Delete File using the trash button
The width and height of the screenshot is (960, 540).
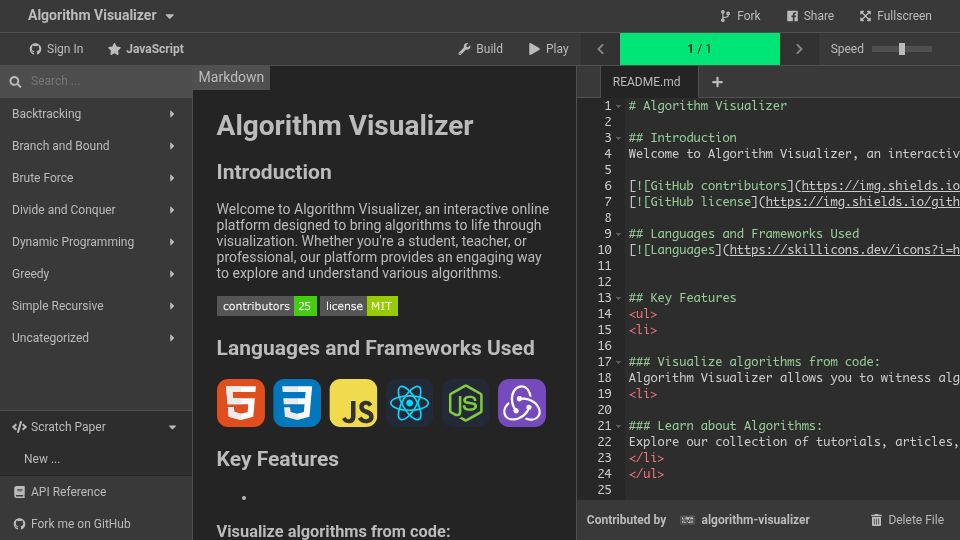907,520
